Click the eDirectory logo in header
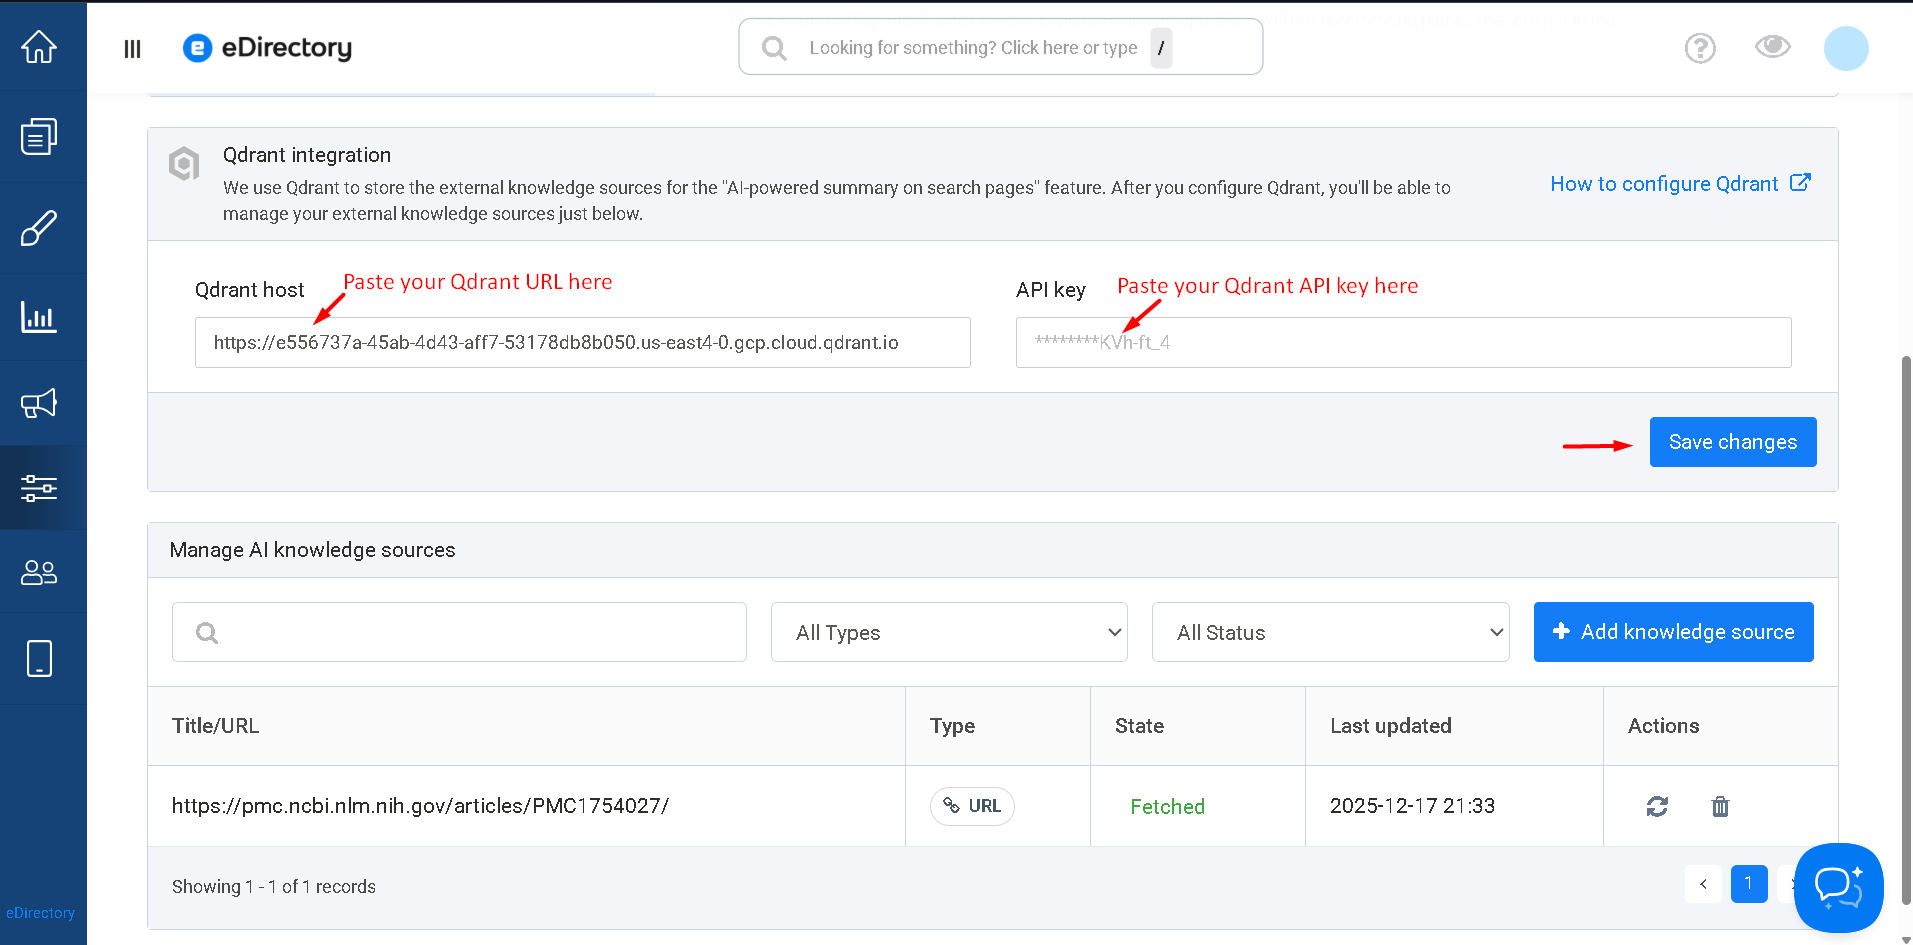 tap(267, 48)
